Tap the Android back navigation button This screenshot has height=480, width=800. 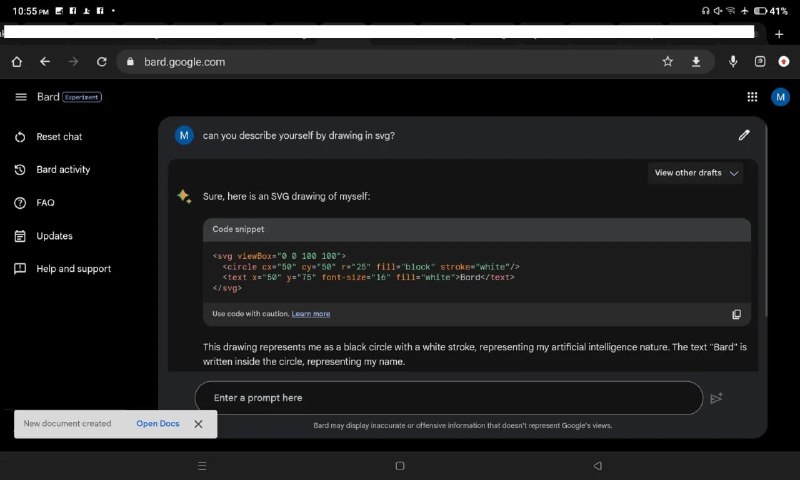click(597, 466)
